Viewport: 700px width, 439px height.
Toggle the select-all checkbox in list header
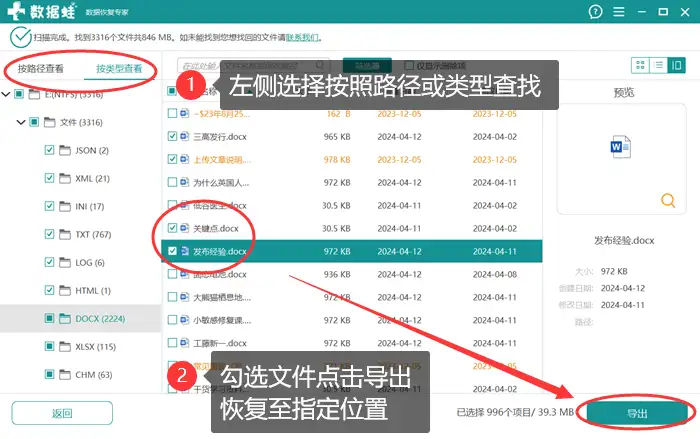[172, 91]
